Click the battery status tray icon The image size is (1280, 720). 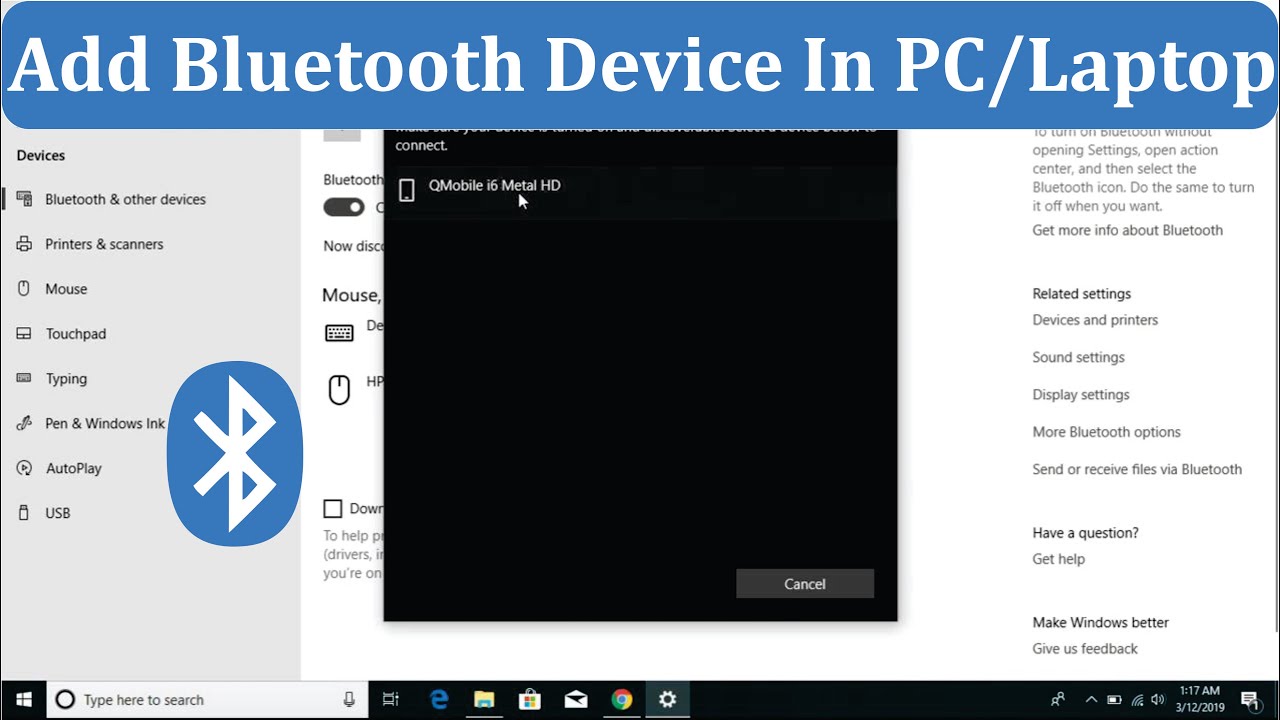(1114, 700)
